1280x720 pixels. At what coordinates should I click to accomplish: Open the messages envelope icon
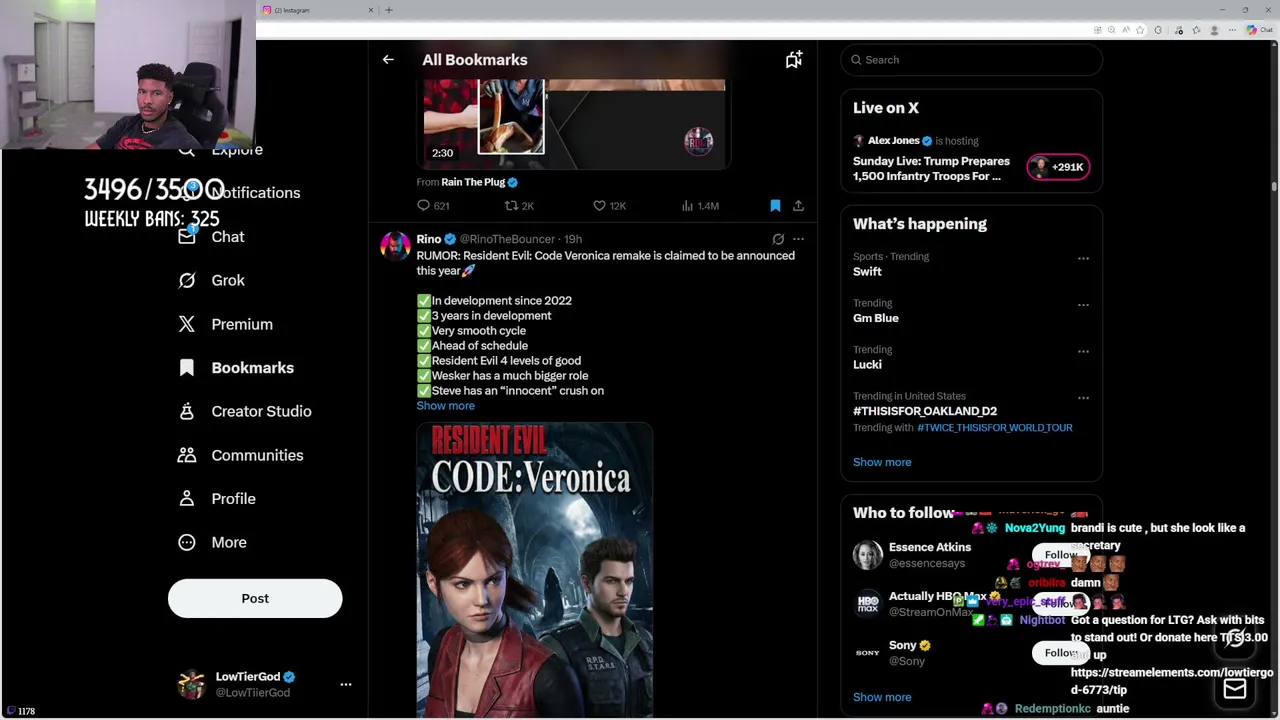(1235, 688)
